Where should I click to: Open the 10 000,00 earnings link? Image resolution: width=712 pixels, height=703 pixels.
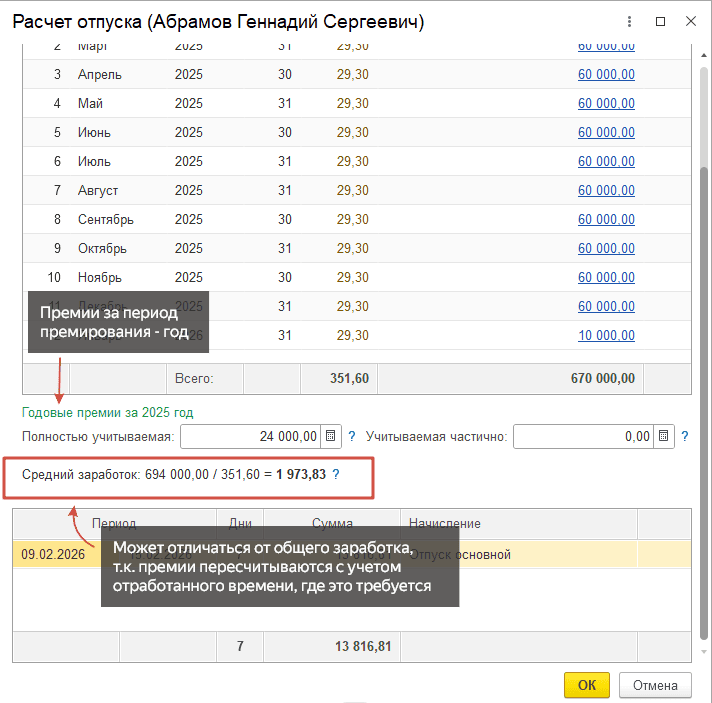click(606, 336)
